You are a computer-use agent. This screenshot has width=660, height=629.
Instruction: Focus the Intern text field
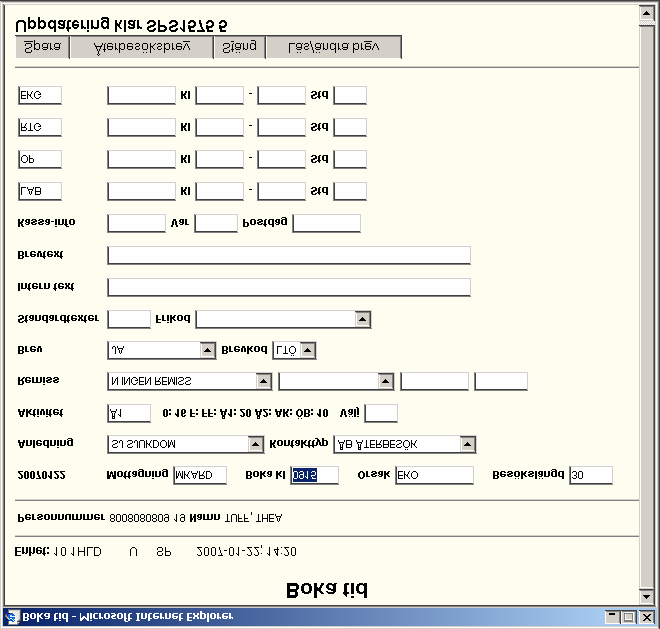pos(289,287)
